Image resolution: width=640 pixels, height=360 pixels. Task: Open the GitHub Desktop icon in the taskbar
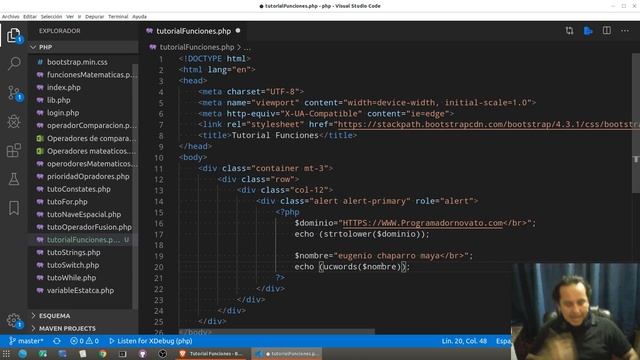142,353
